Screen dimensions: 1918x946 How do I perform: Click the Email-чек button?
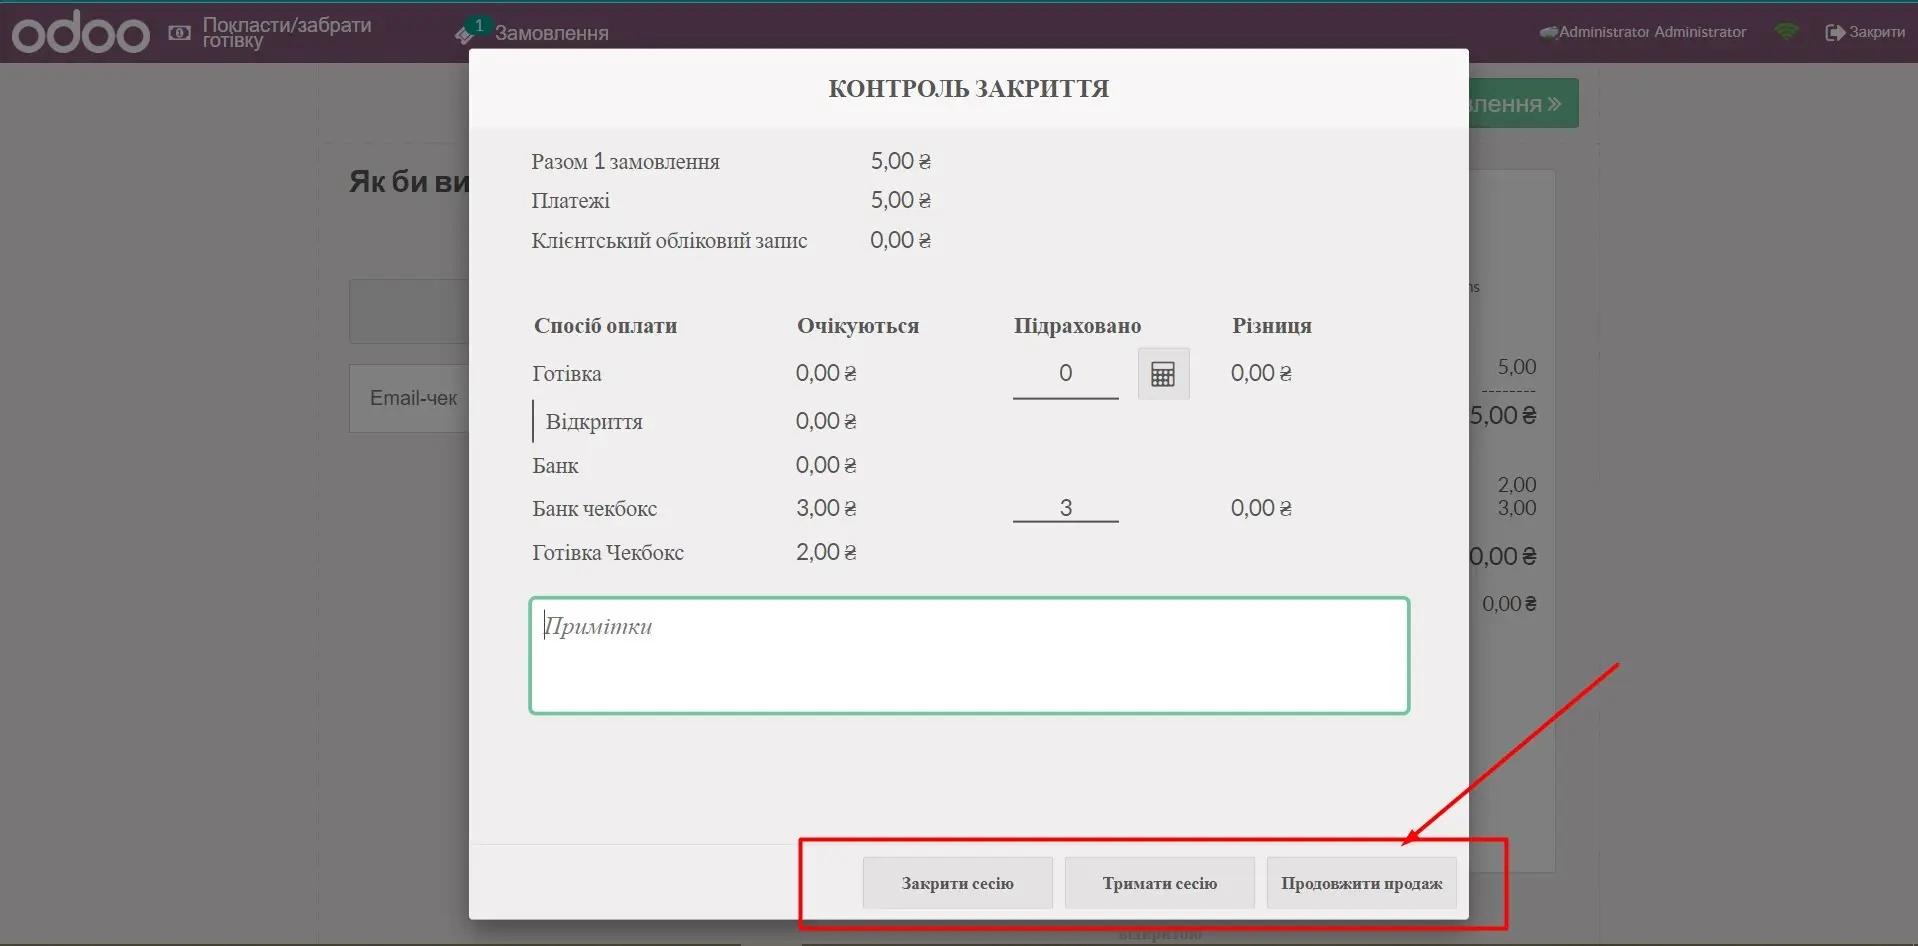coord(412,398)
